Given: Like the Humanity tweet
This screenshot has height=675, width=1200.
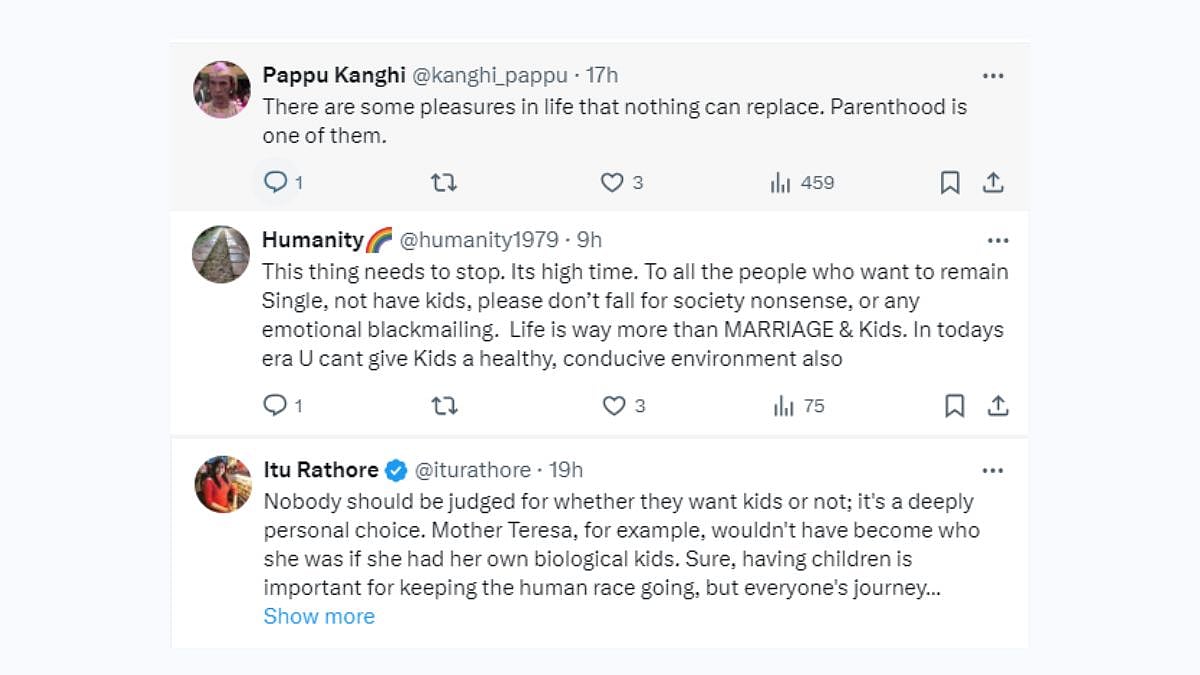Looking at the screenshot, I should click(x=612, y=405).
